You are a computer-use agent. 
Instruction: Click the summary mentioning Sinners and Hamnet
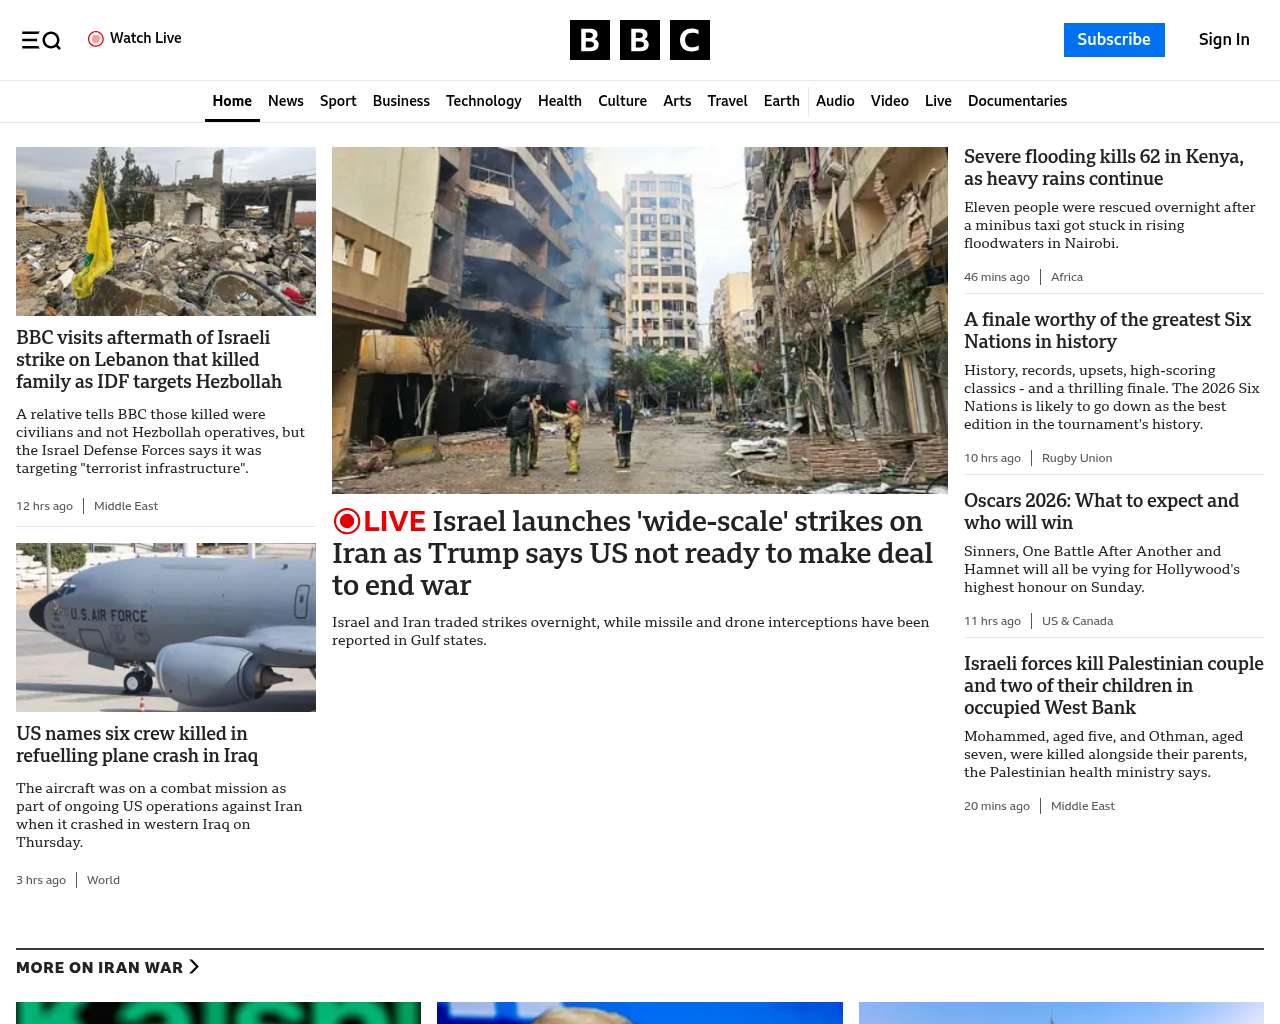tap(1102, 569)
